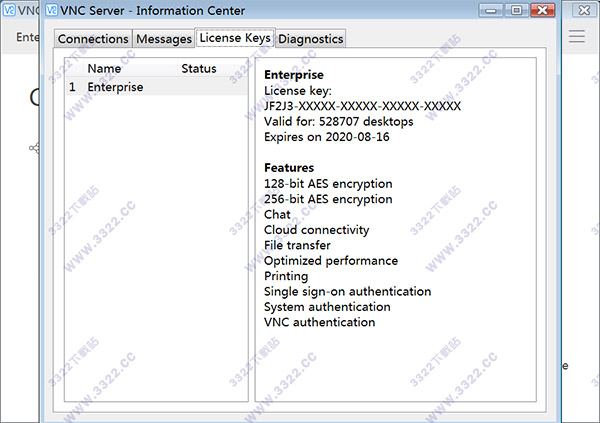Open the Messages tab
Image resolution: width=600 pixels, height=423 pixels.
tap(163, 39)
